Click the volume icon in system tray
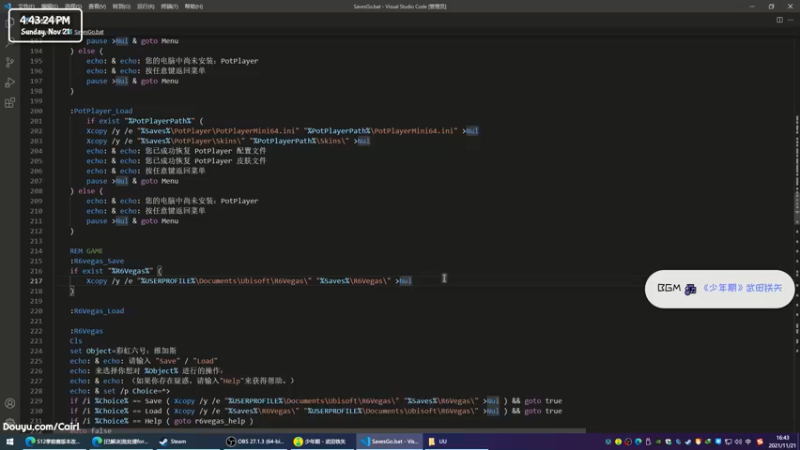Image resolution: width=800 pixels, height=450 pixels. point(738,442)
